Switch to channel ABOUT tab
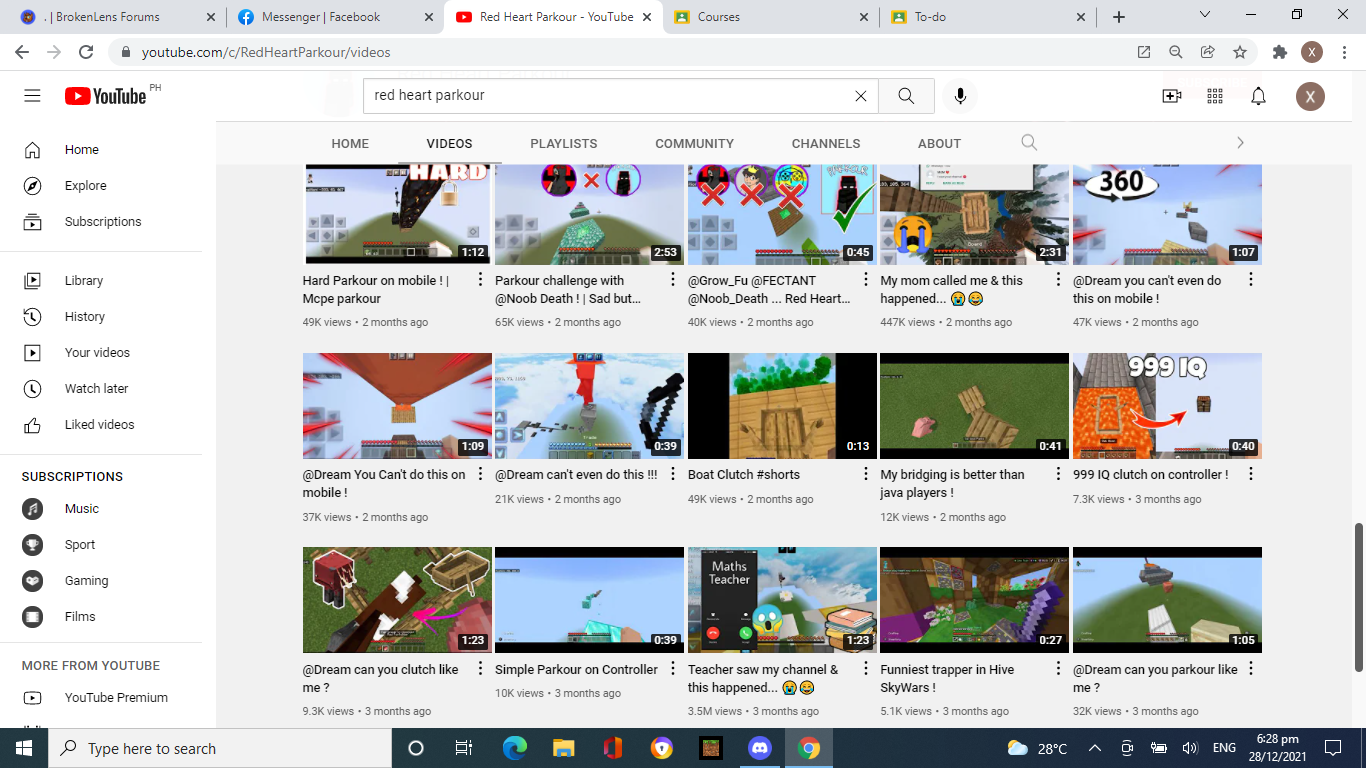1366x768 pixels. (x=940, y=144)
